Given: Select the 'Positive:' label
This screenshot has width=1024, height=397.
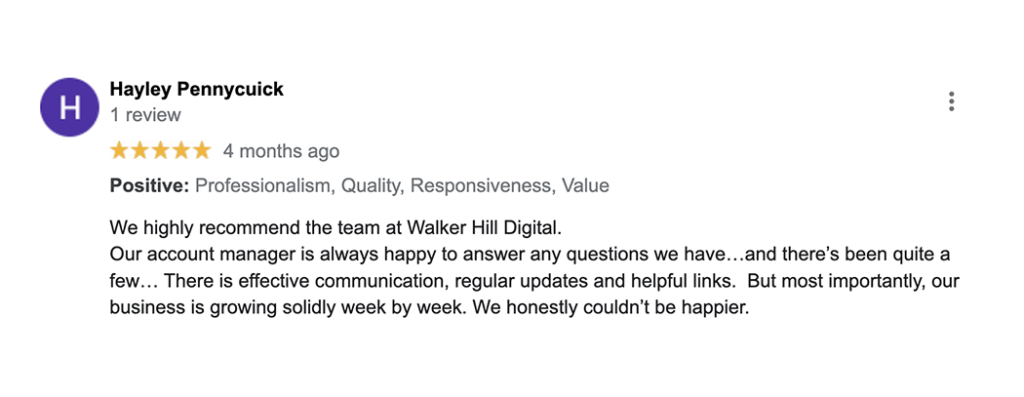Looking at the screenshot, I should pos(150,186).
